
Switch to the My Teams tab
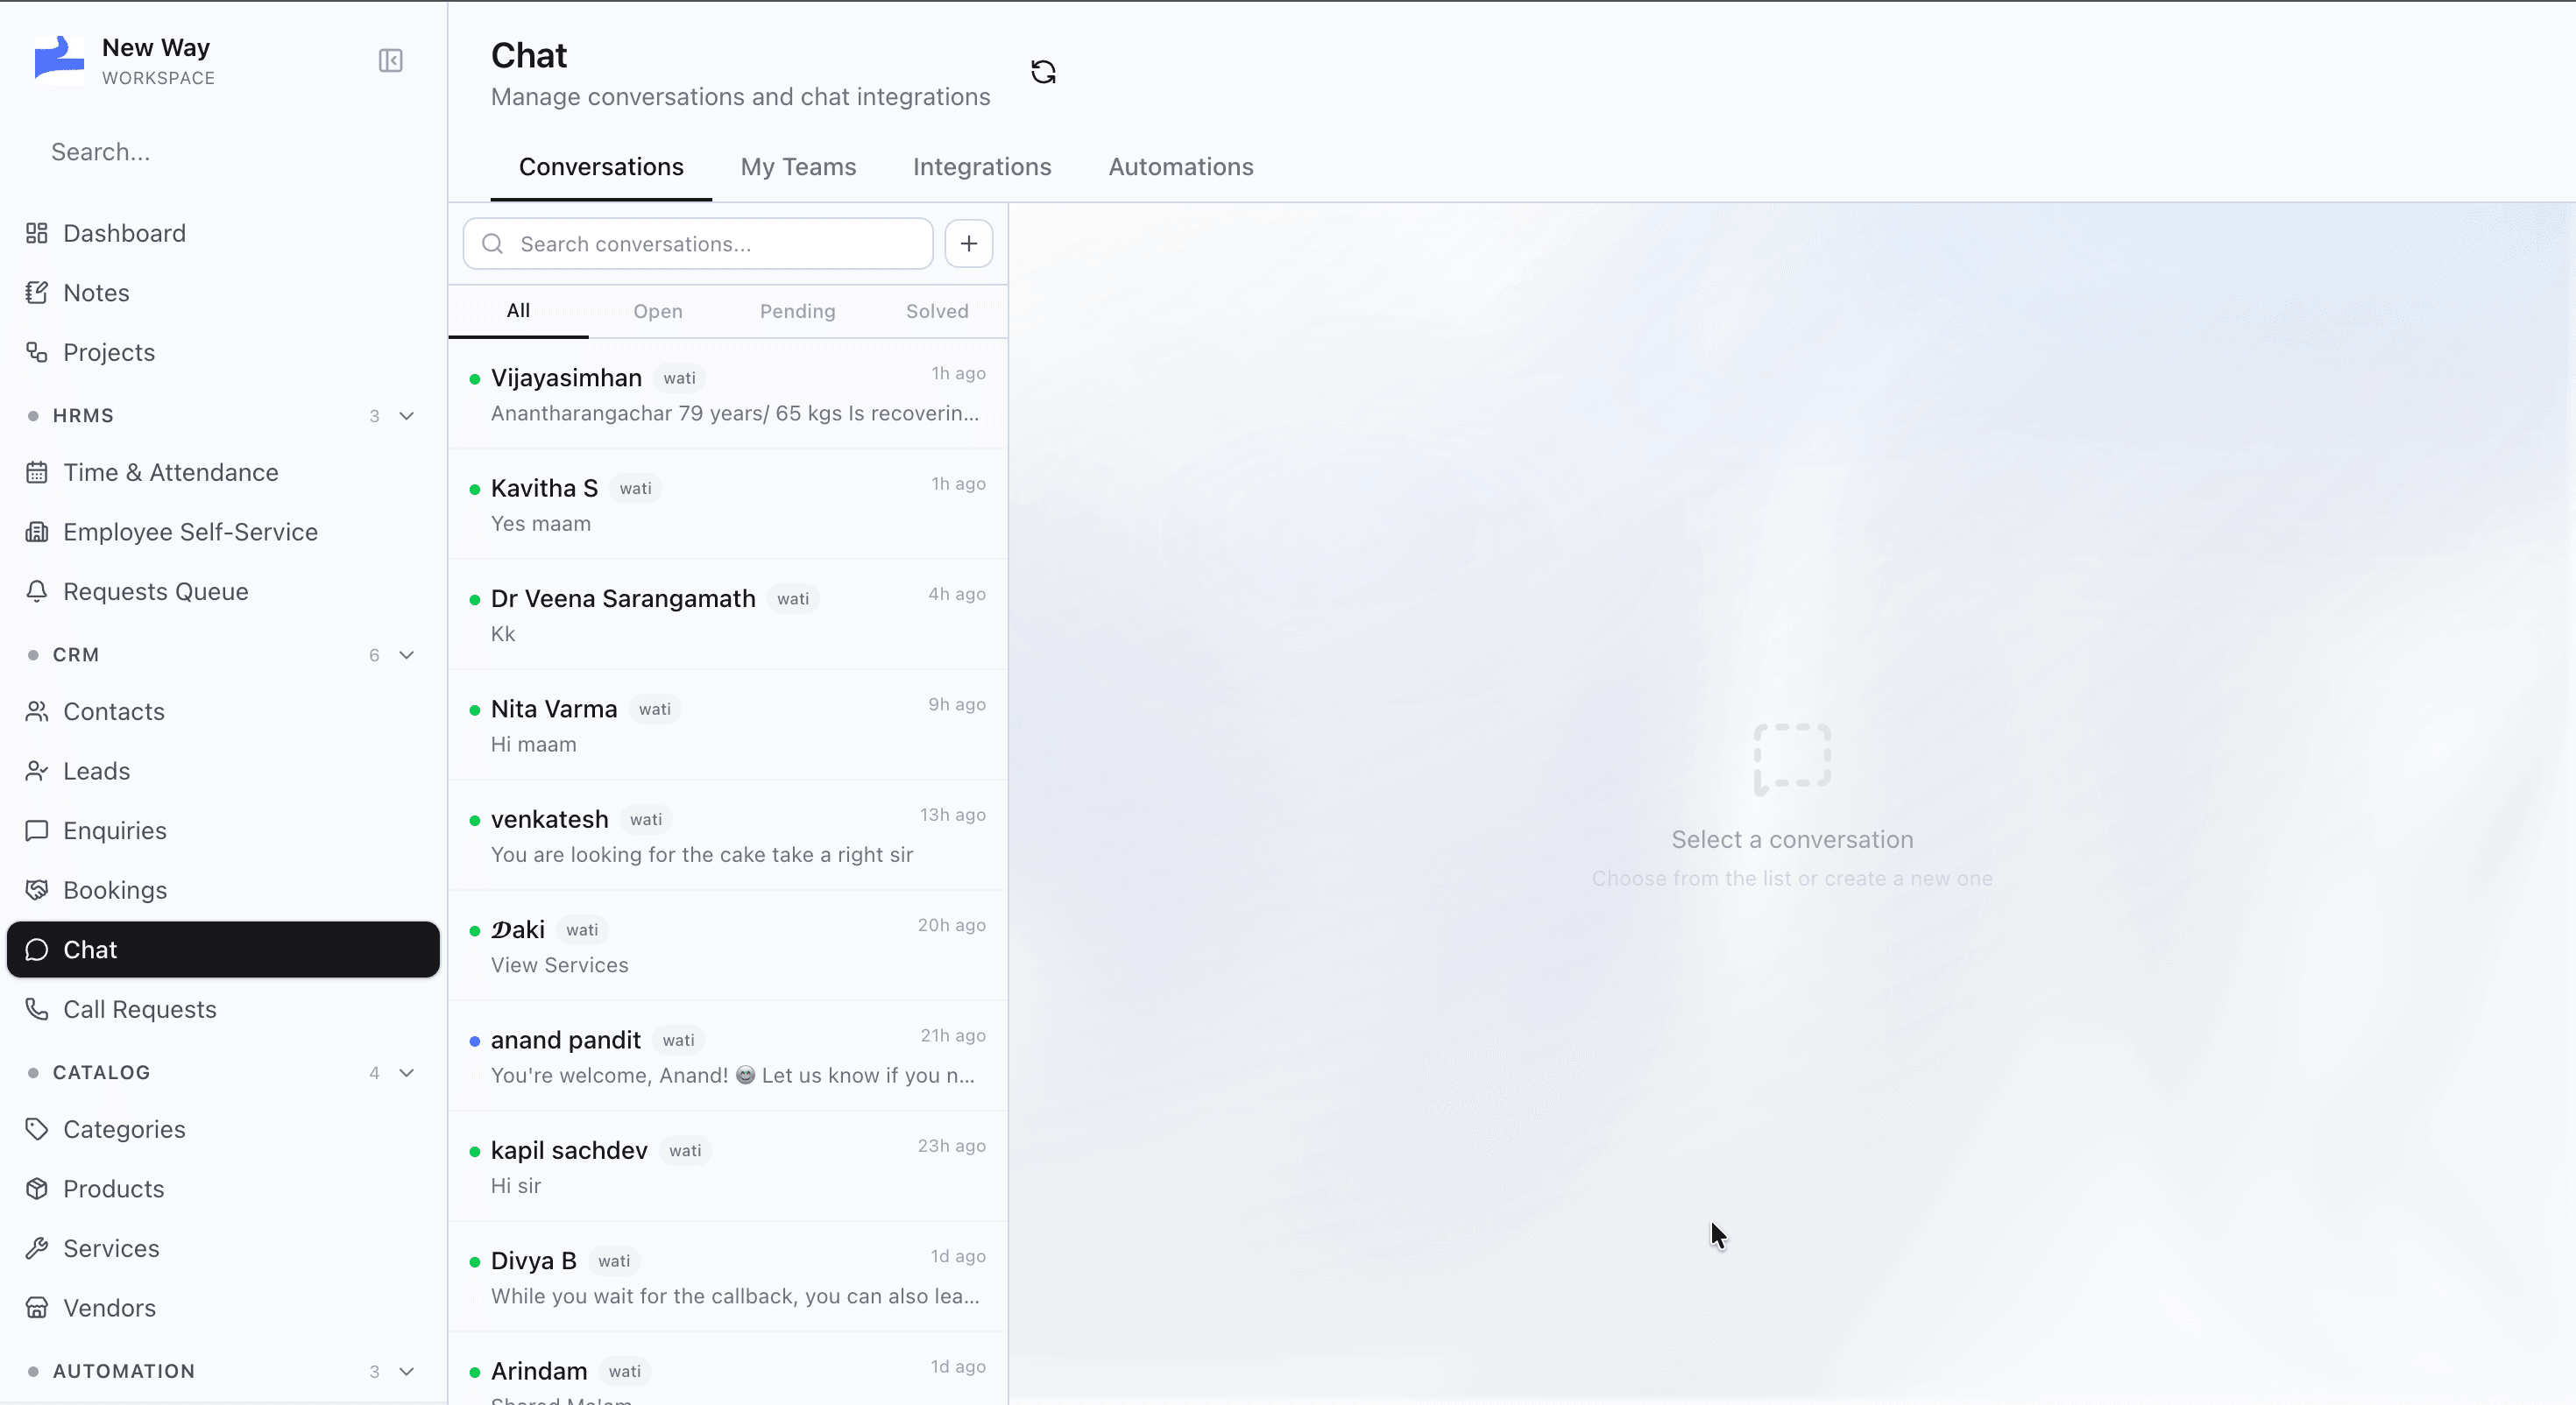(x=798, y=167)
